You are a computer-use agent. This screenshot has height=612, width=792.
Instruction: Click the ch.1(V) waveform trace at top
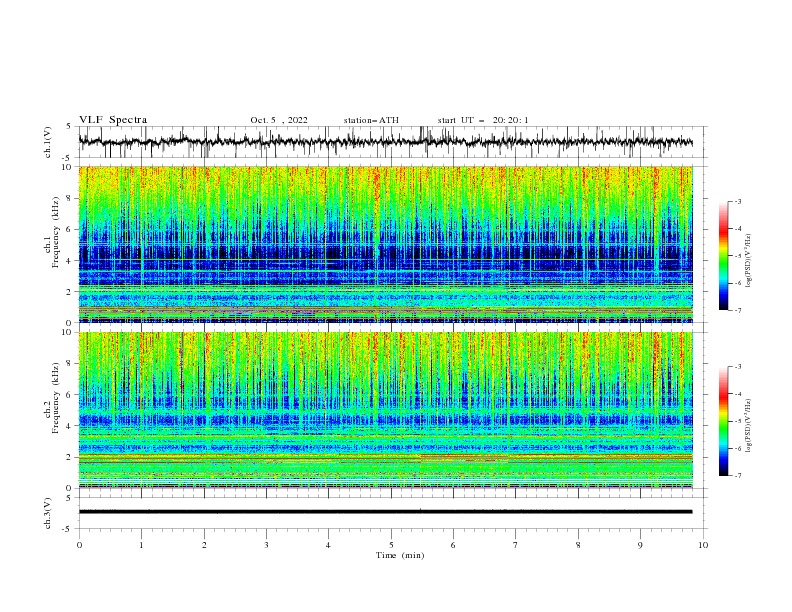[385, 142]
